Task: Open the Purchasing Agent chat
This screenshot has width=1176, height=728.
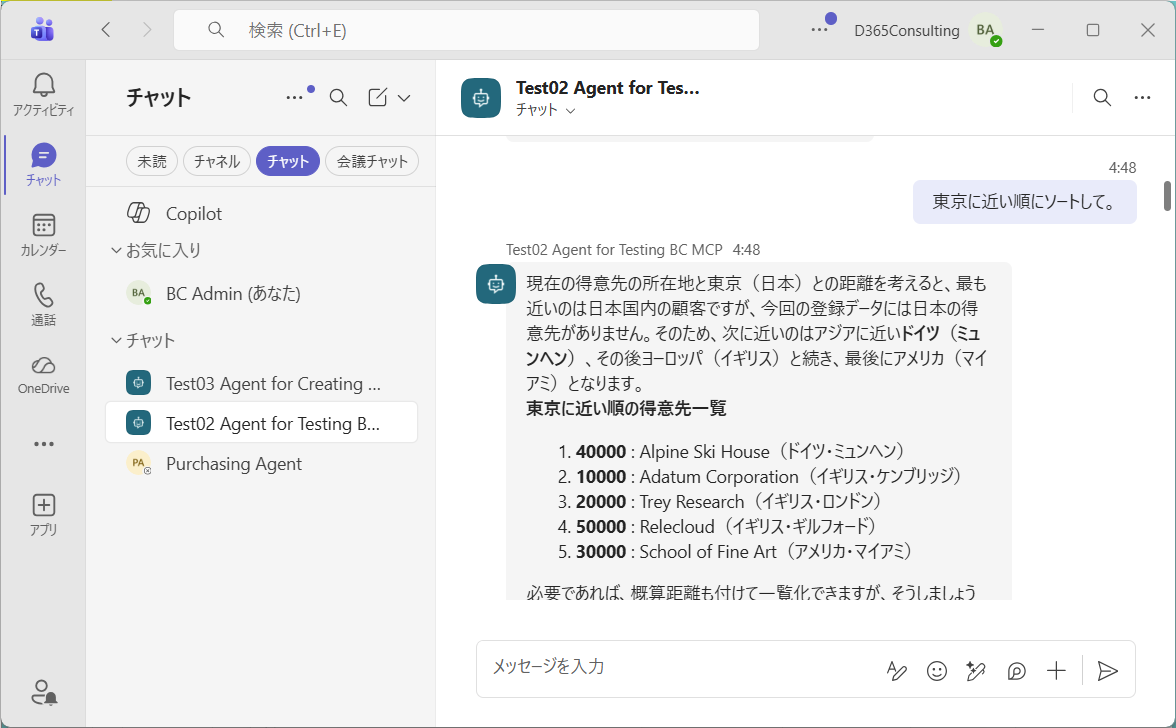Action: [x=262, y=464]
